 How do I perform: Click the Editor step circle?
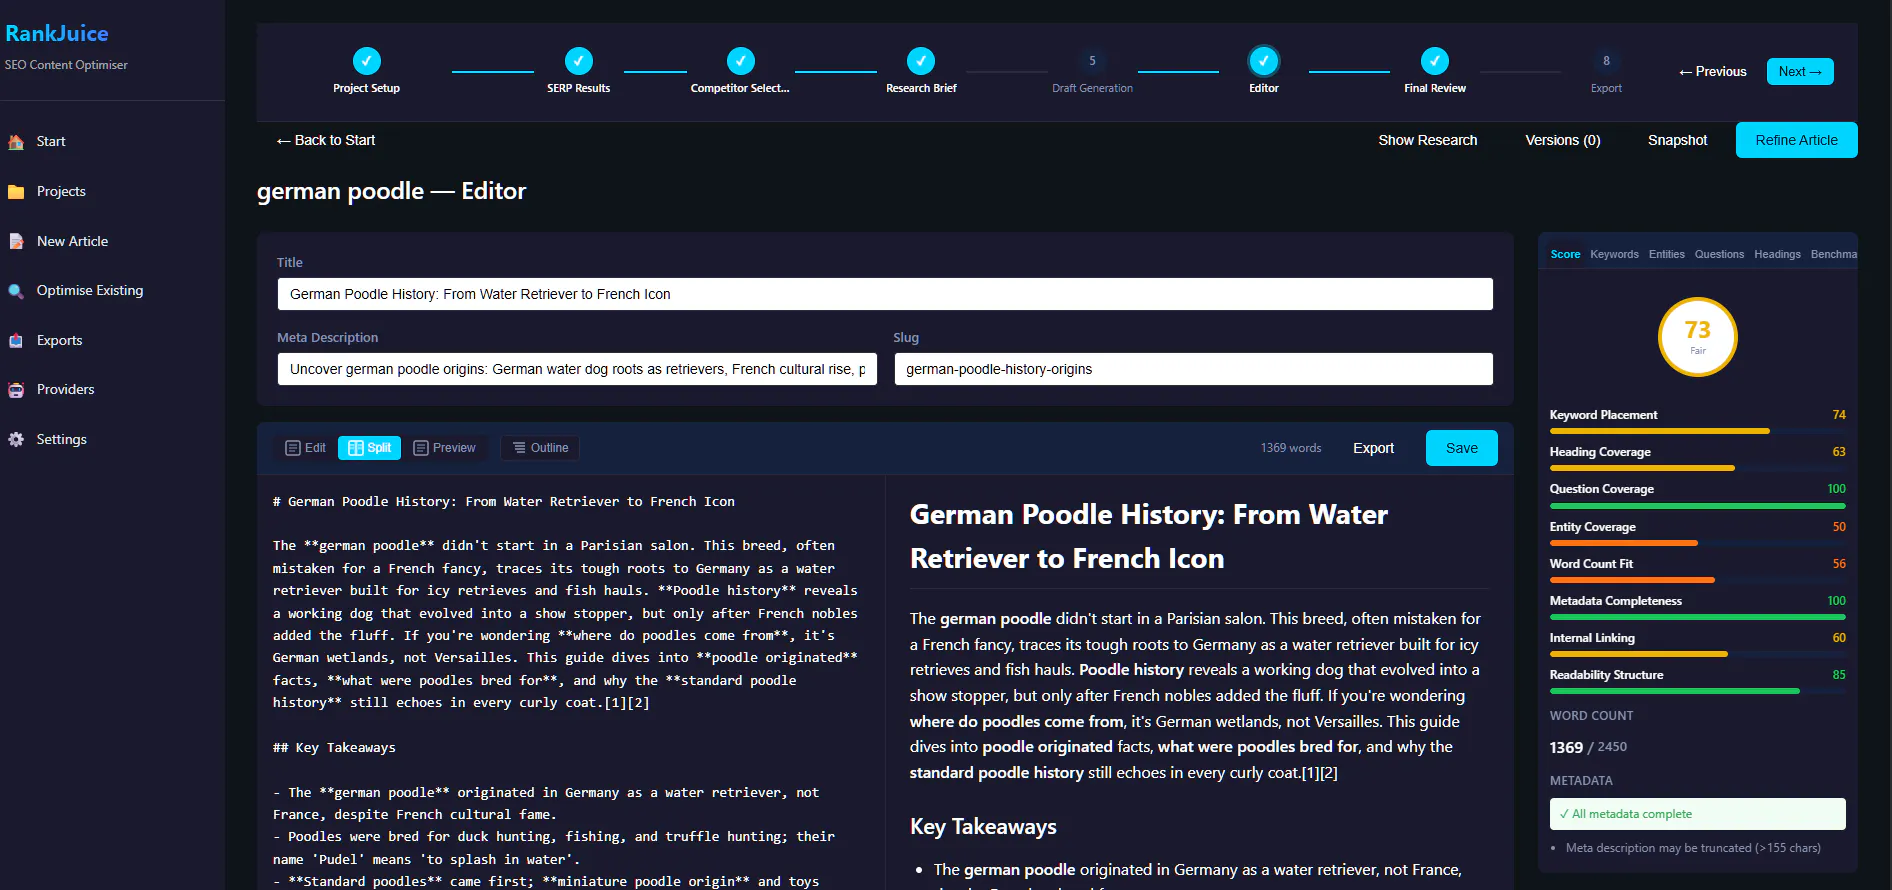(1264, 61)
